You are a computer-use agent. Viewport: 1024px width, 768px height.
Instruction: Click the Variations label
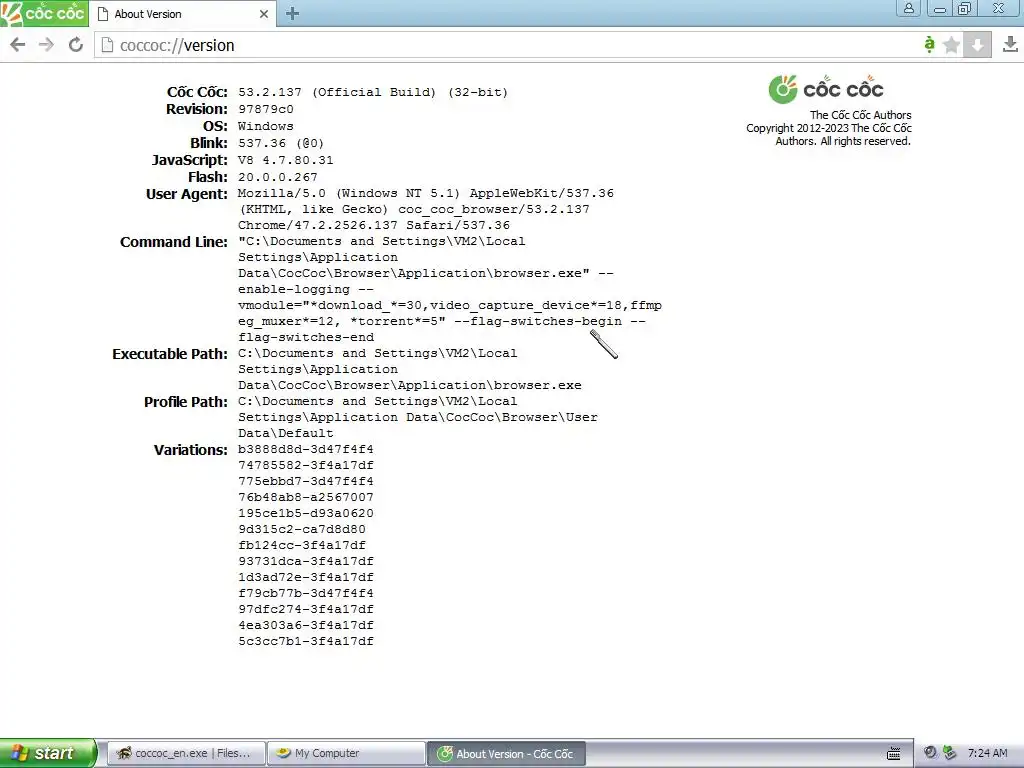191,450
